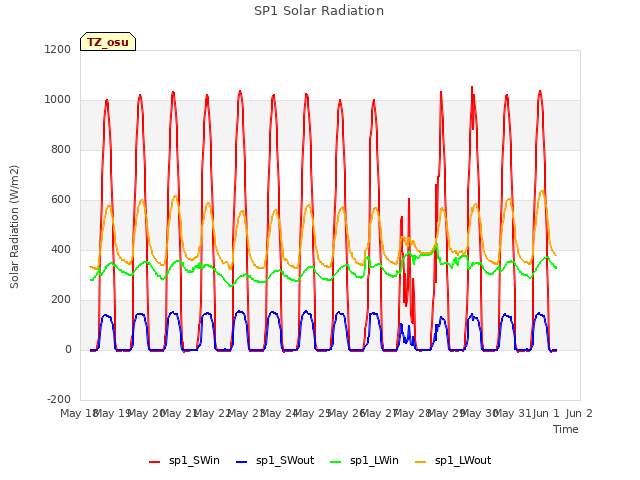Click the green sp1_LWin legend swatch
The width and height of the screenshot is (640, 480).
[x=336, y=462]
